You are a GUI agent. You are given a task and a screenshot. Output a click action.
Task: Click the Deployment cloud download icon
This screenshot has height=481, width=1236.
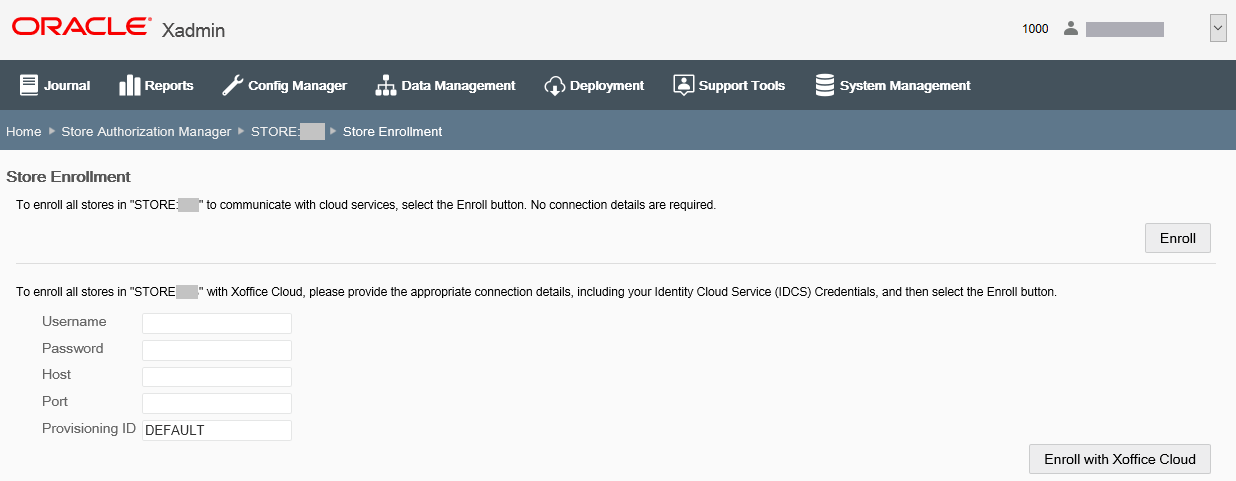coord(555,86)
